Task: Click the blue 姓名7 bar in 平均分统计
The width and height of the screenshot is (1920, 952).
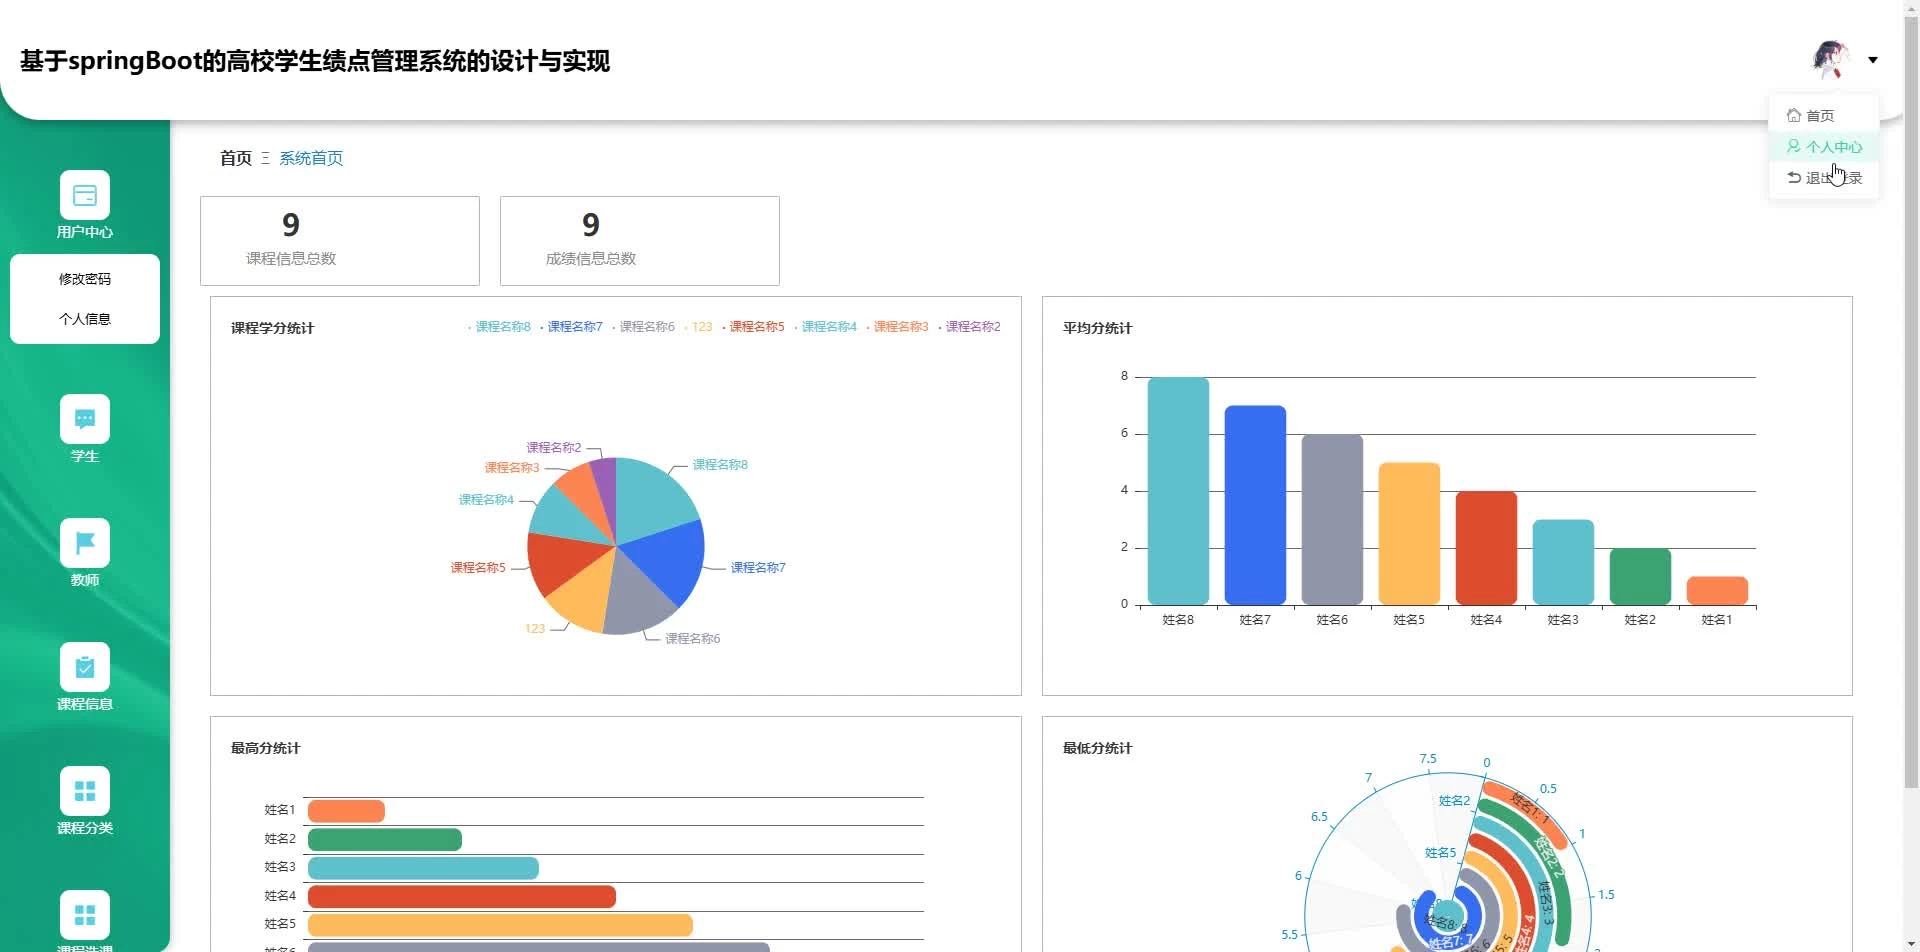Action: coord(1255,505)
